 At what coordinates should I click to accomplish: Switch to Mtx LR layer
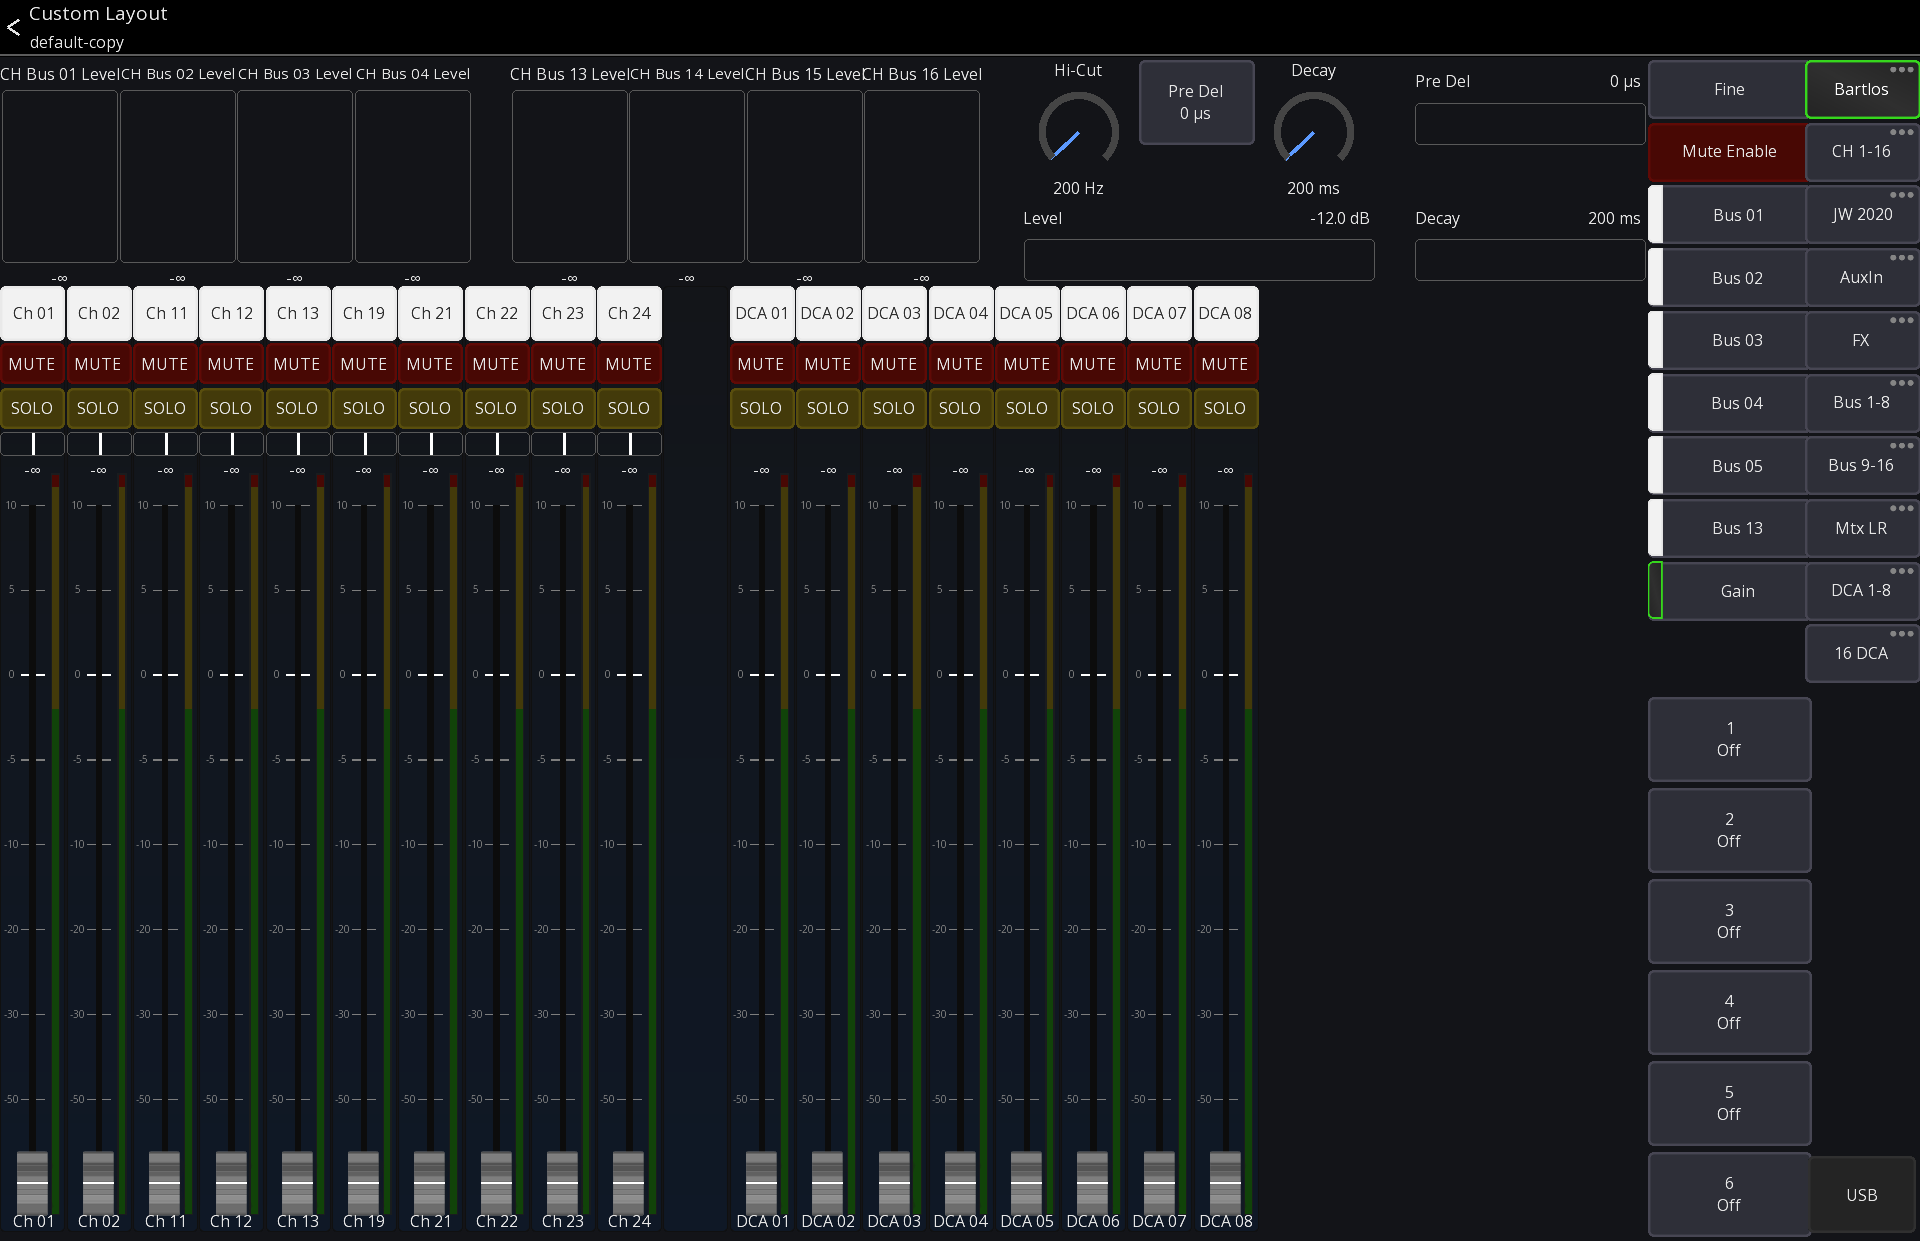[1861, 528]
